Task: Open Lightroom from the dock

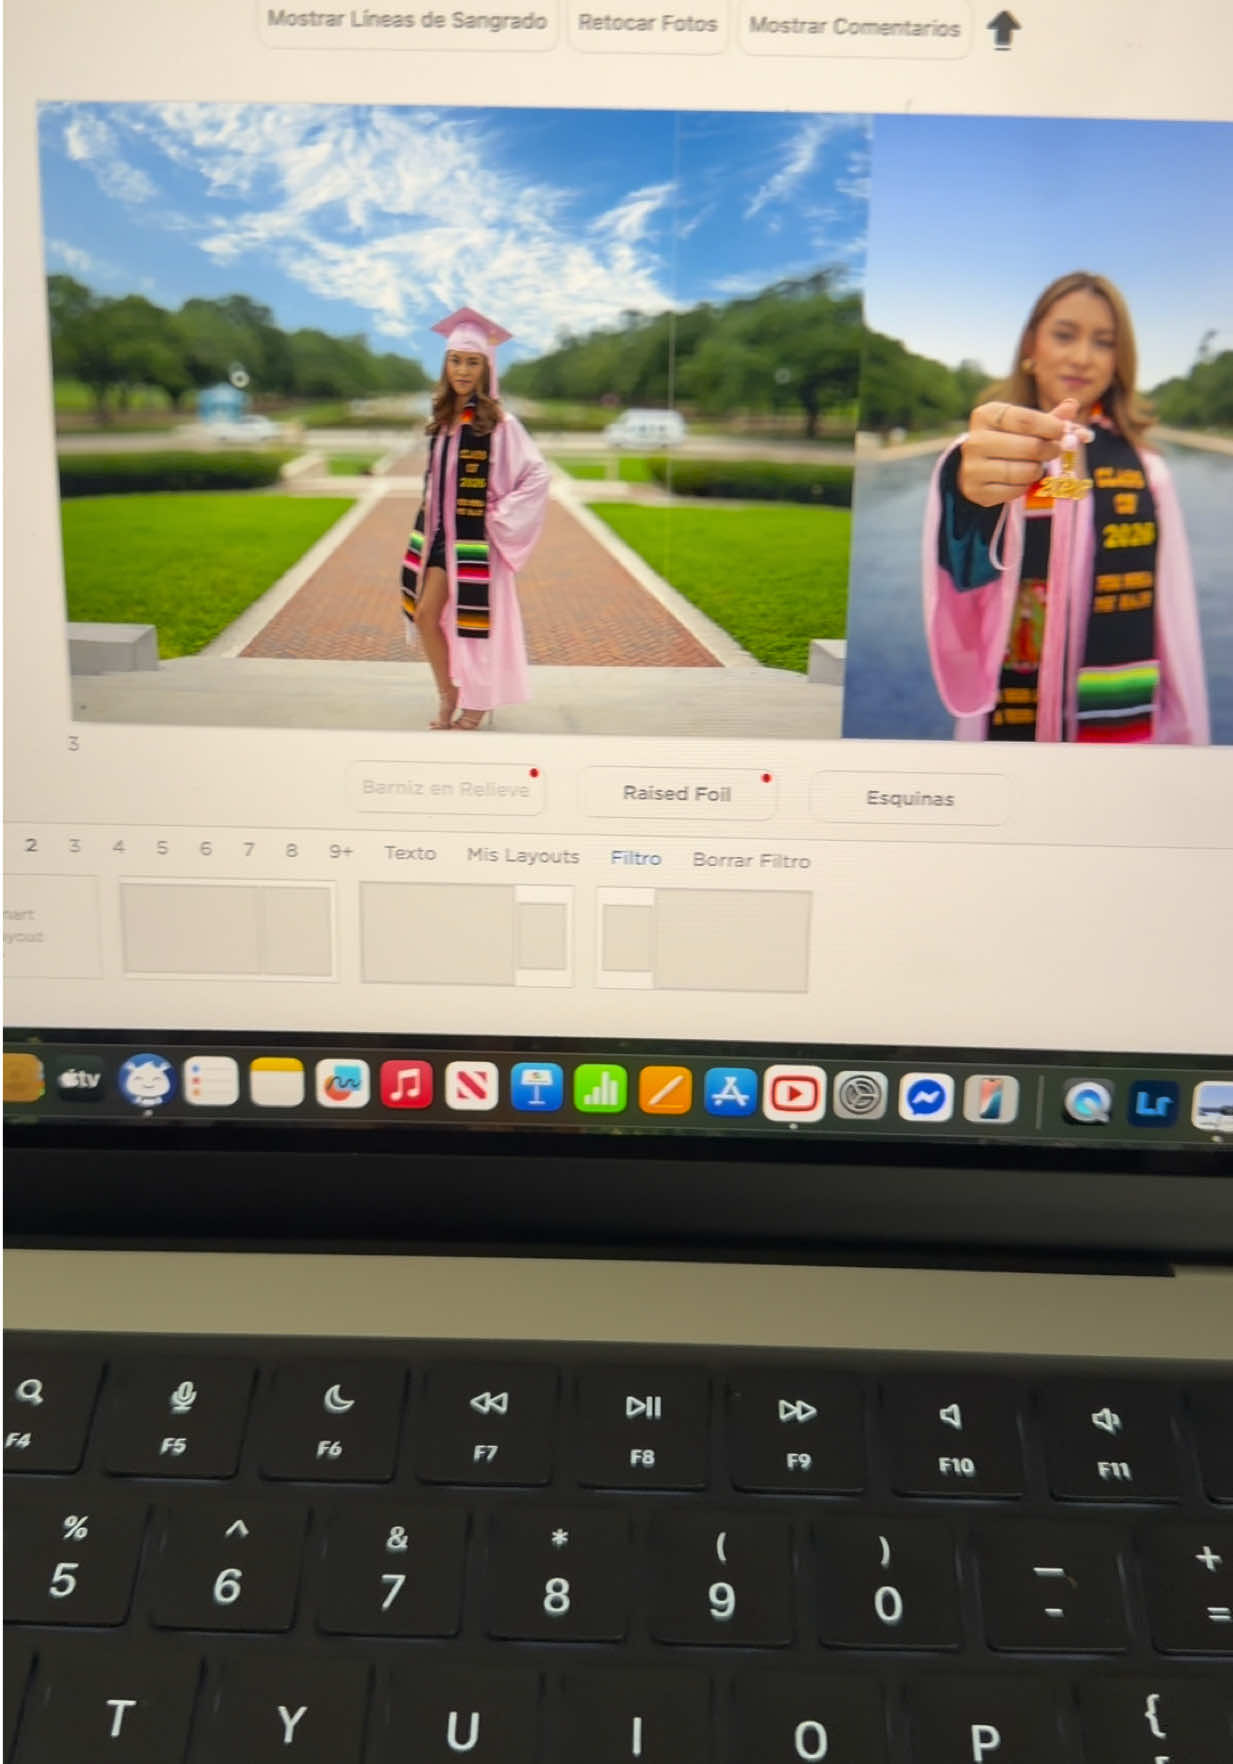Action: point(1153,1103)
